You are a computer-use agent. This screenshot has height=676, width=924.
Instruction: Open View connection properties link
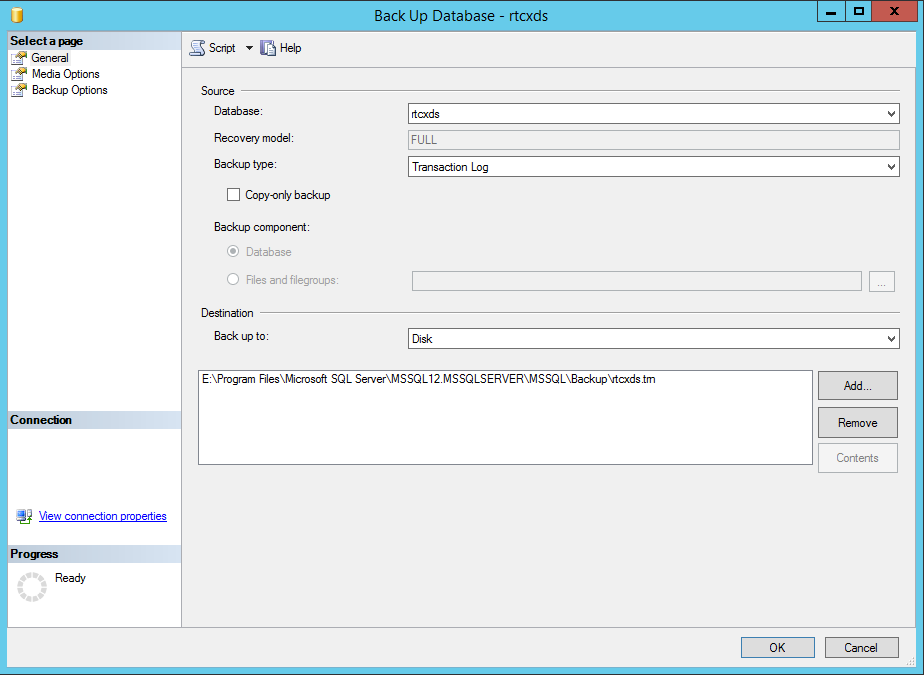click(102, 516)
